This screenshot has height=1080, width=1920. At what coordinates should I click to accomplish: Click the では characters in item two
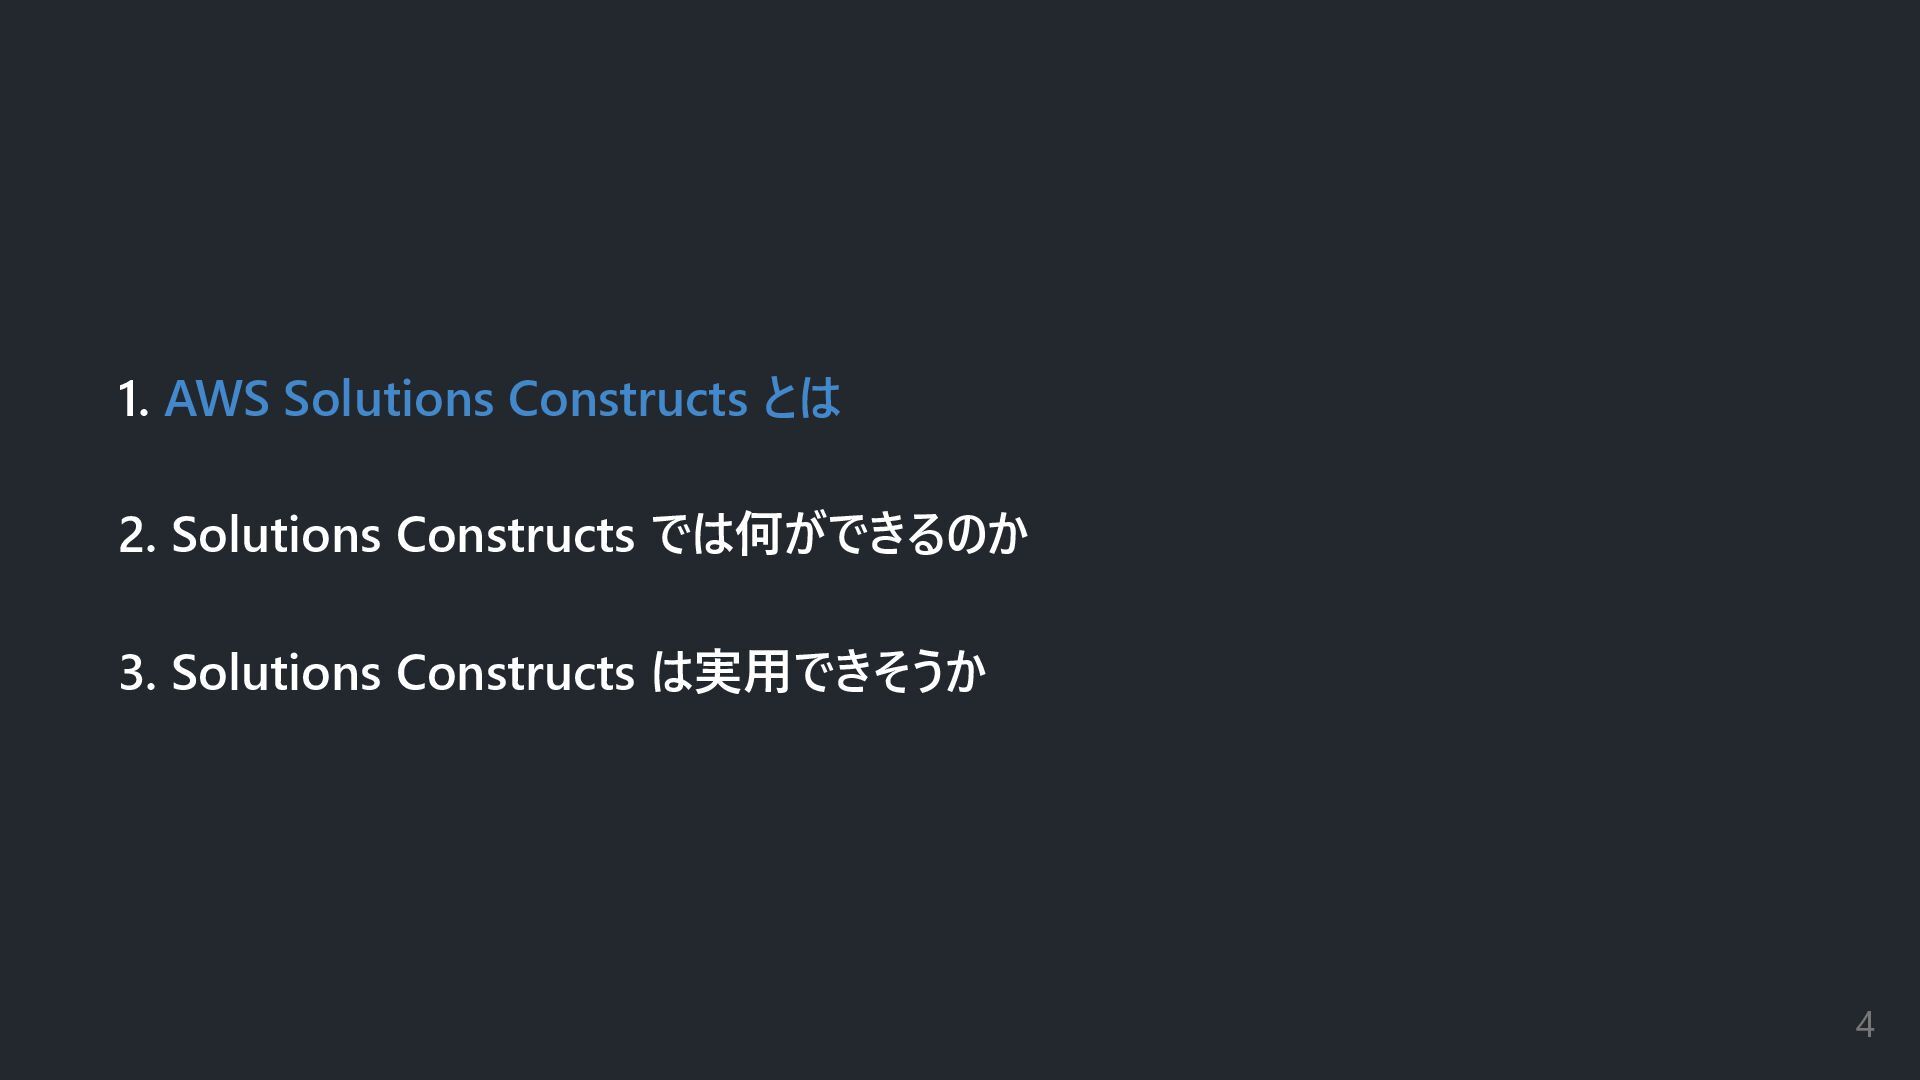click(692, 534)
